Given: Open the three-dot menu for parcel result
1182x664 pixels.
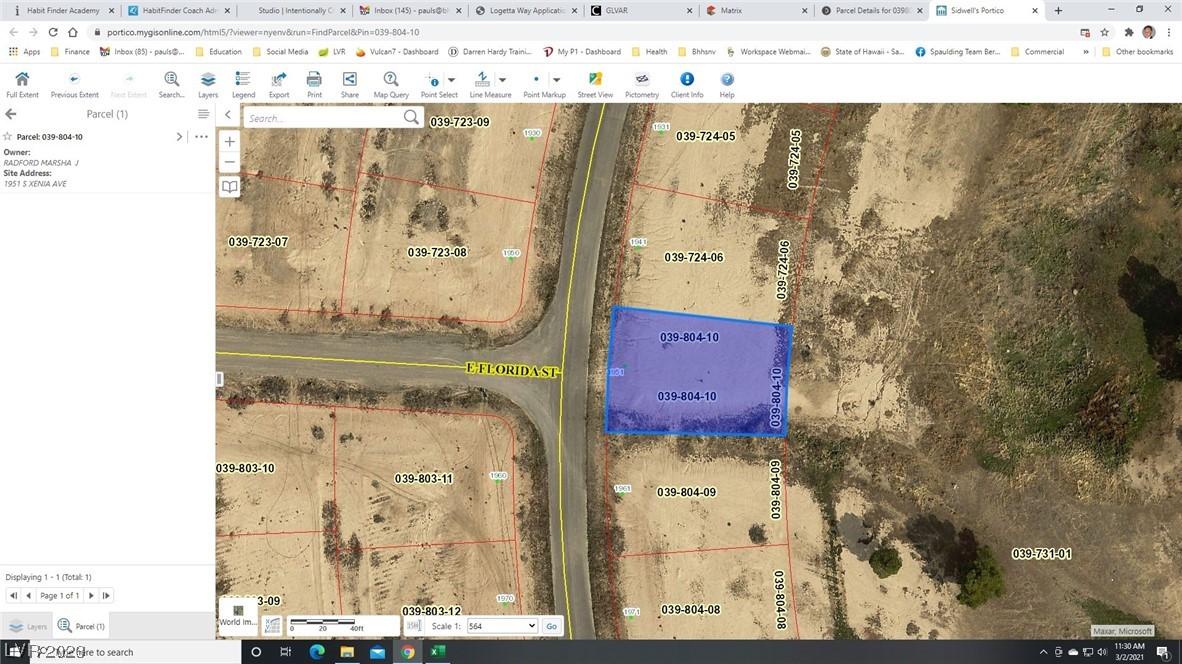Looking at the screenshot, I should 201,136.
